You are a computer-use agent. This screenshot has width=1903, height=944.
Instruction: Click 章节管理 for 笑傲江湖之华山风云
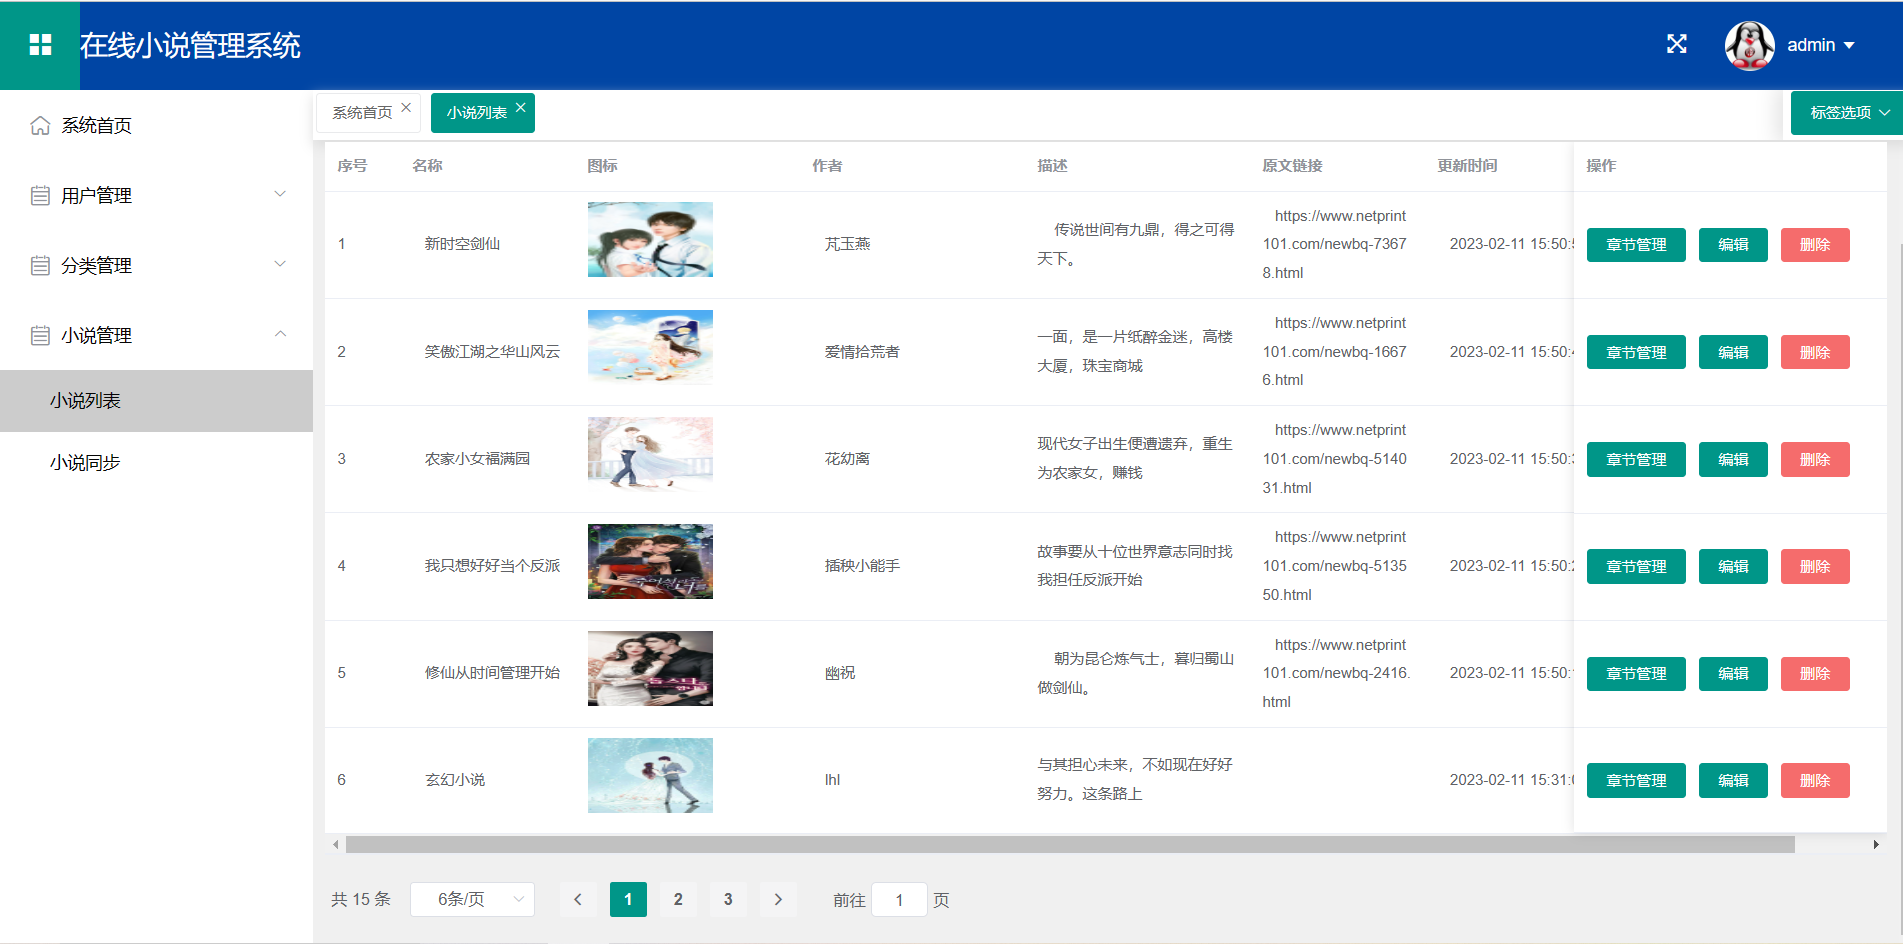[x=1636, y=352]
